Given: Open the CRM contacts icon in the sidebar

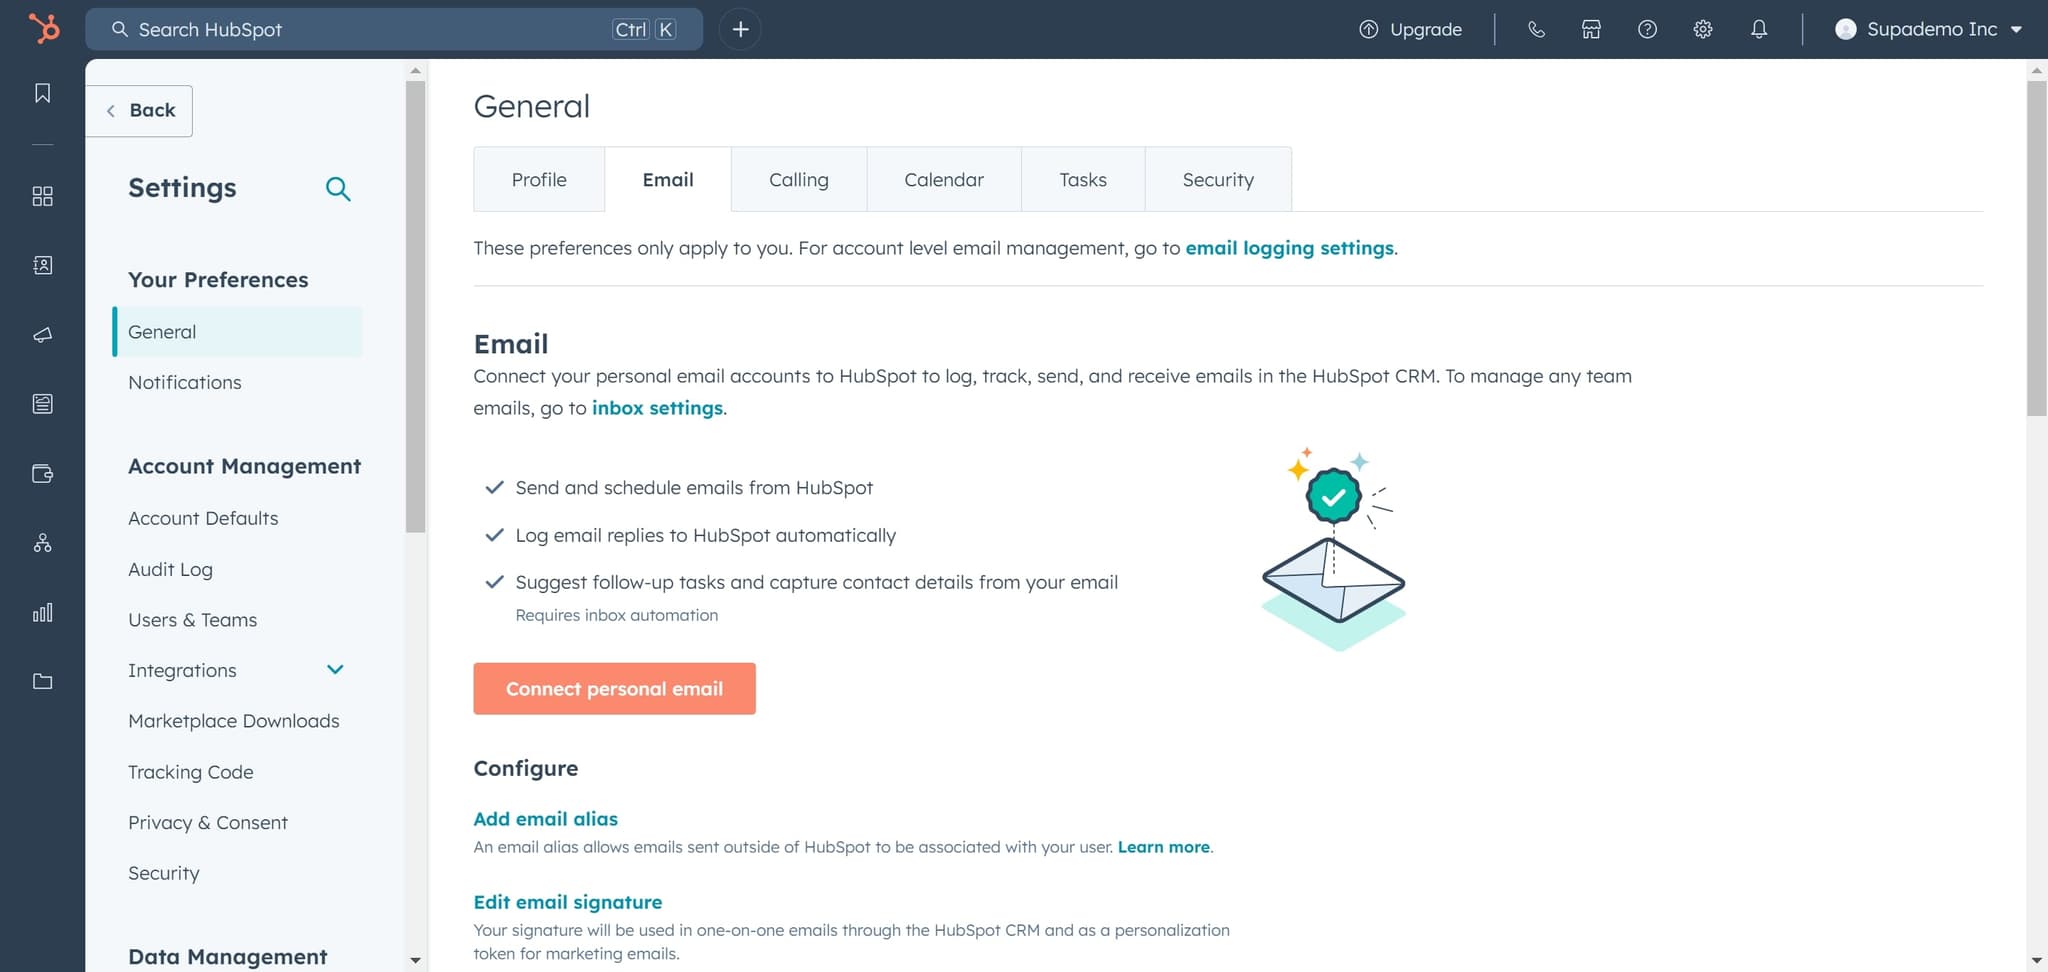Looking at the screenshot, I should (42, 265).
